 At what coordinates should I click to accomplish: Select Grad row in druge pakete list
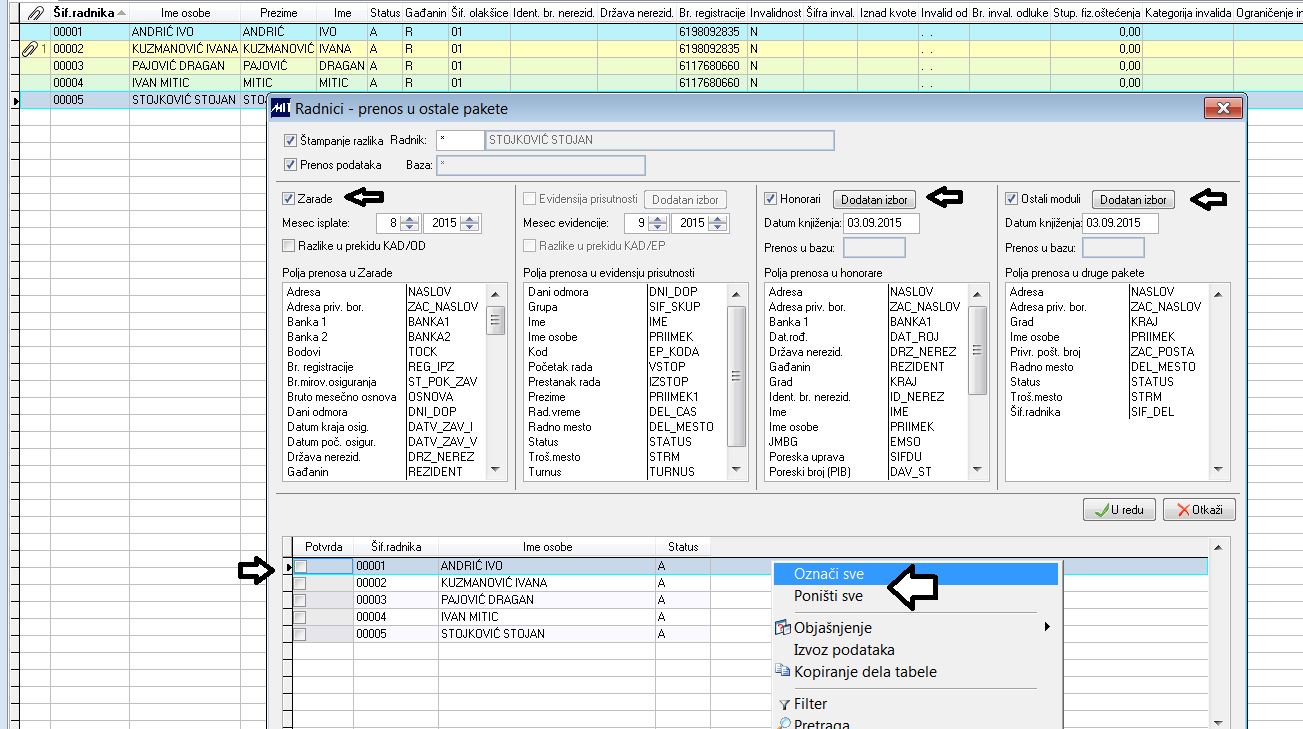tap(1108, 322)
